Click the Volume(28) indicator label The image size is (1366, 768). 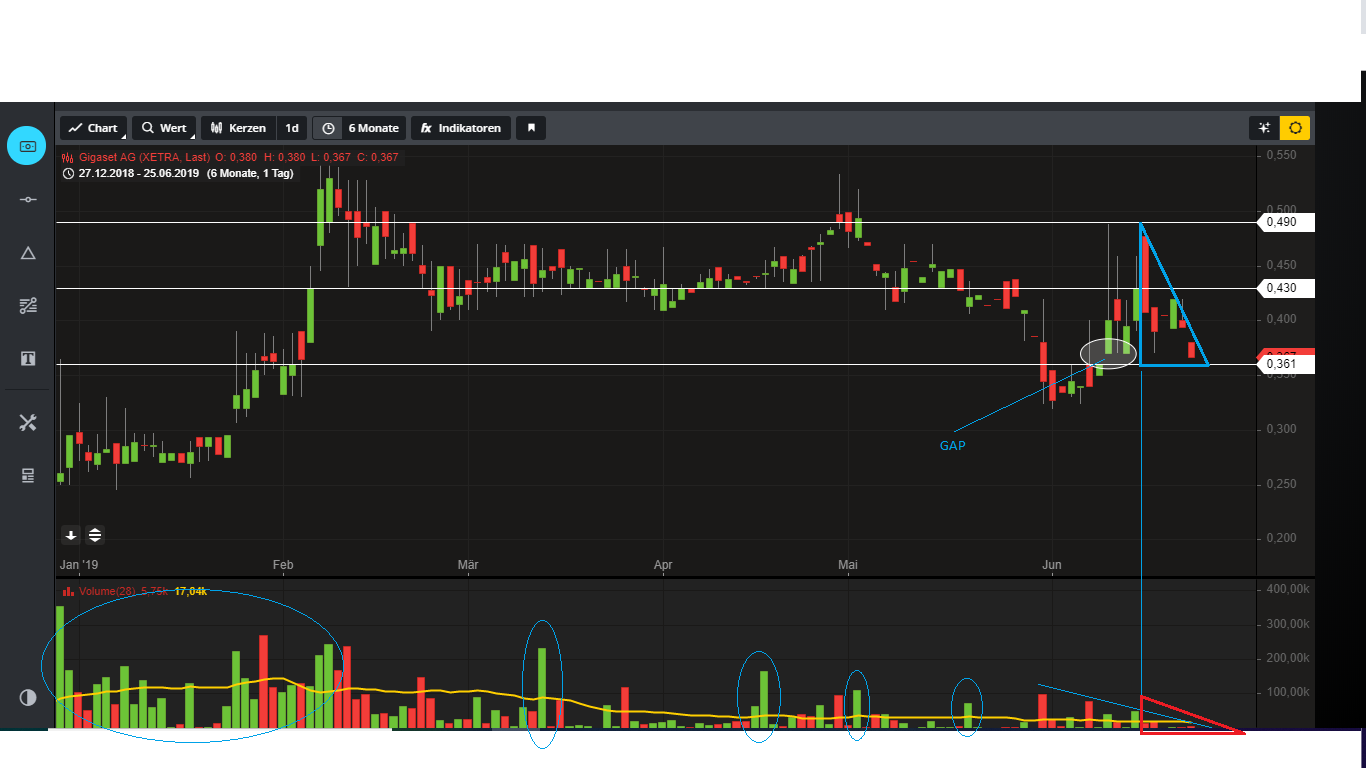pos(107,592)
